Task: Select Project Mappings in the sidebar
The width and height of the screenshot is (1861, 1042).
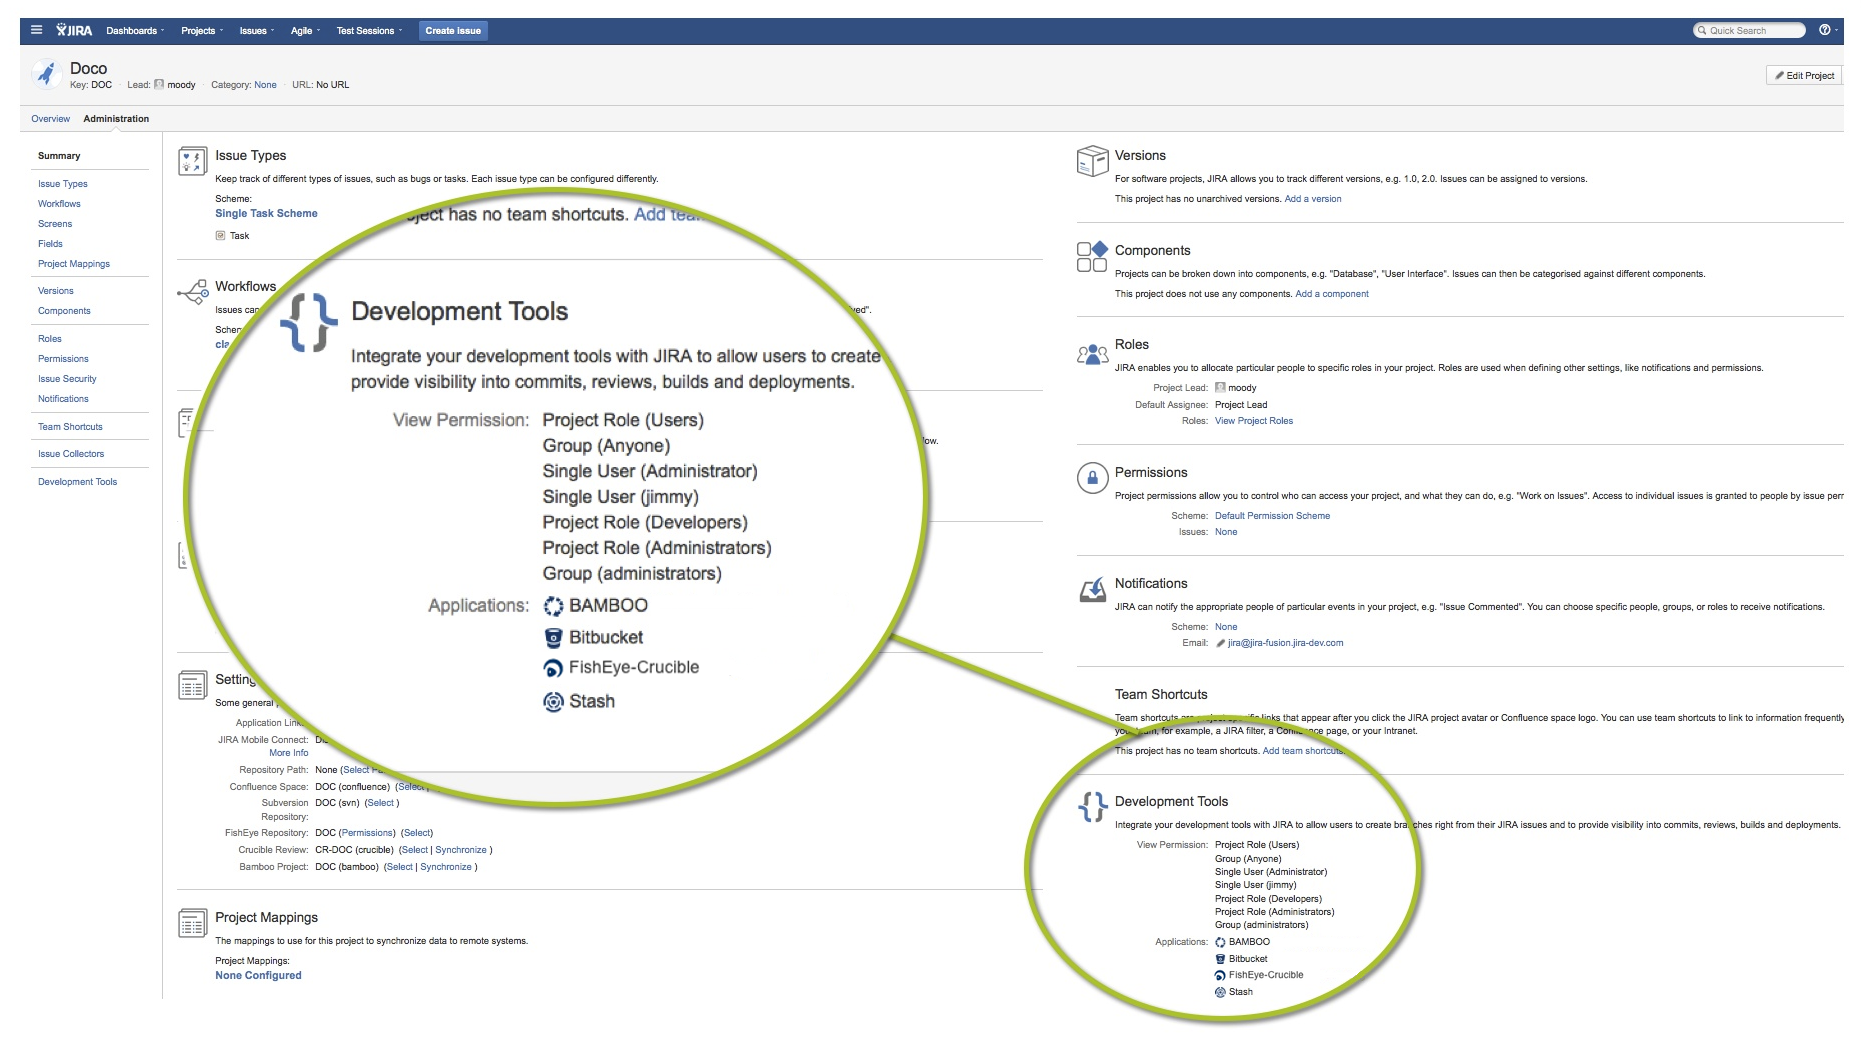Action: click(74, 264)
